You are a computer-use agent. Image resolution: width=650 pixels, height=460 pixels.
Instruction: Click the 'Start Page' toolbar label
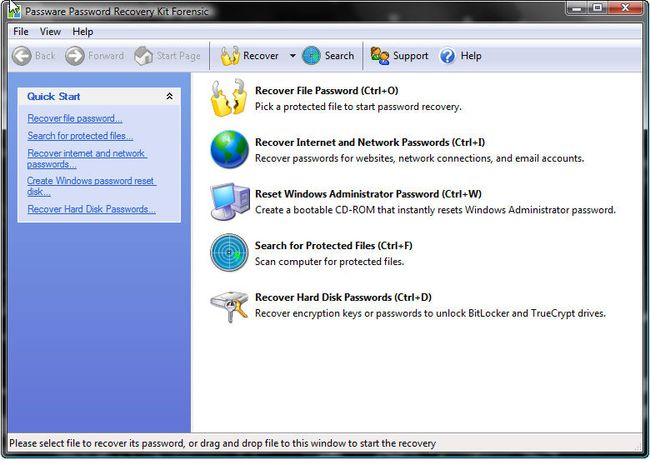tap(179, 56)
